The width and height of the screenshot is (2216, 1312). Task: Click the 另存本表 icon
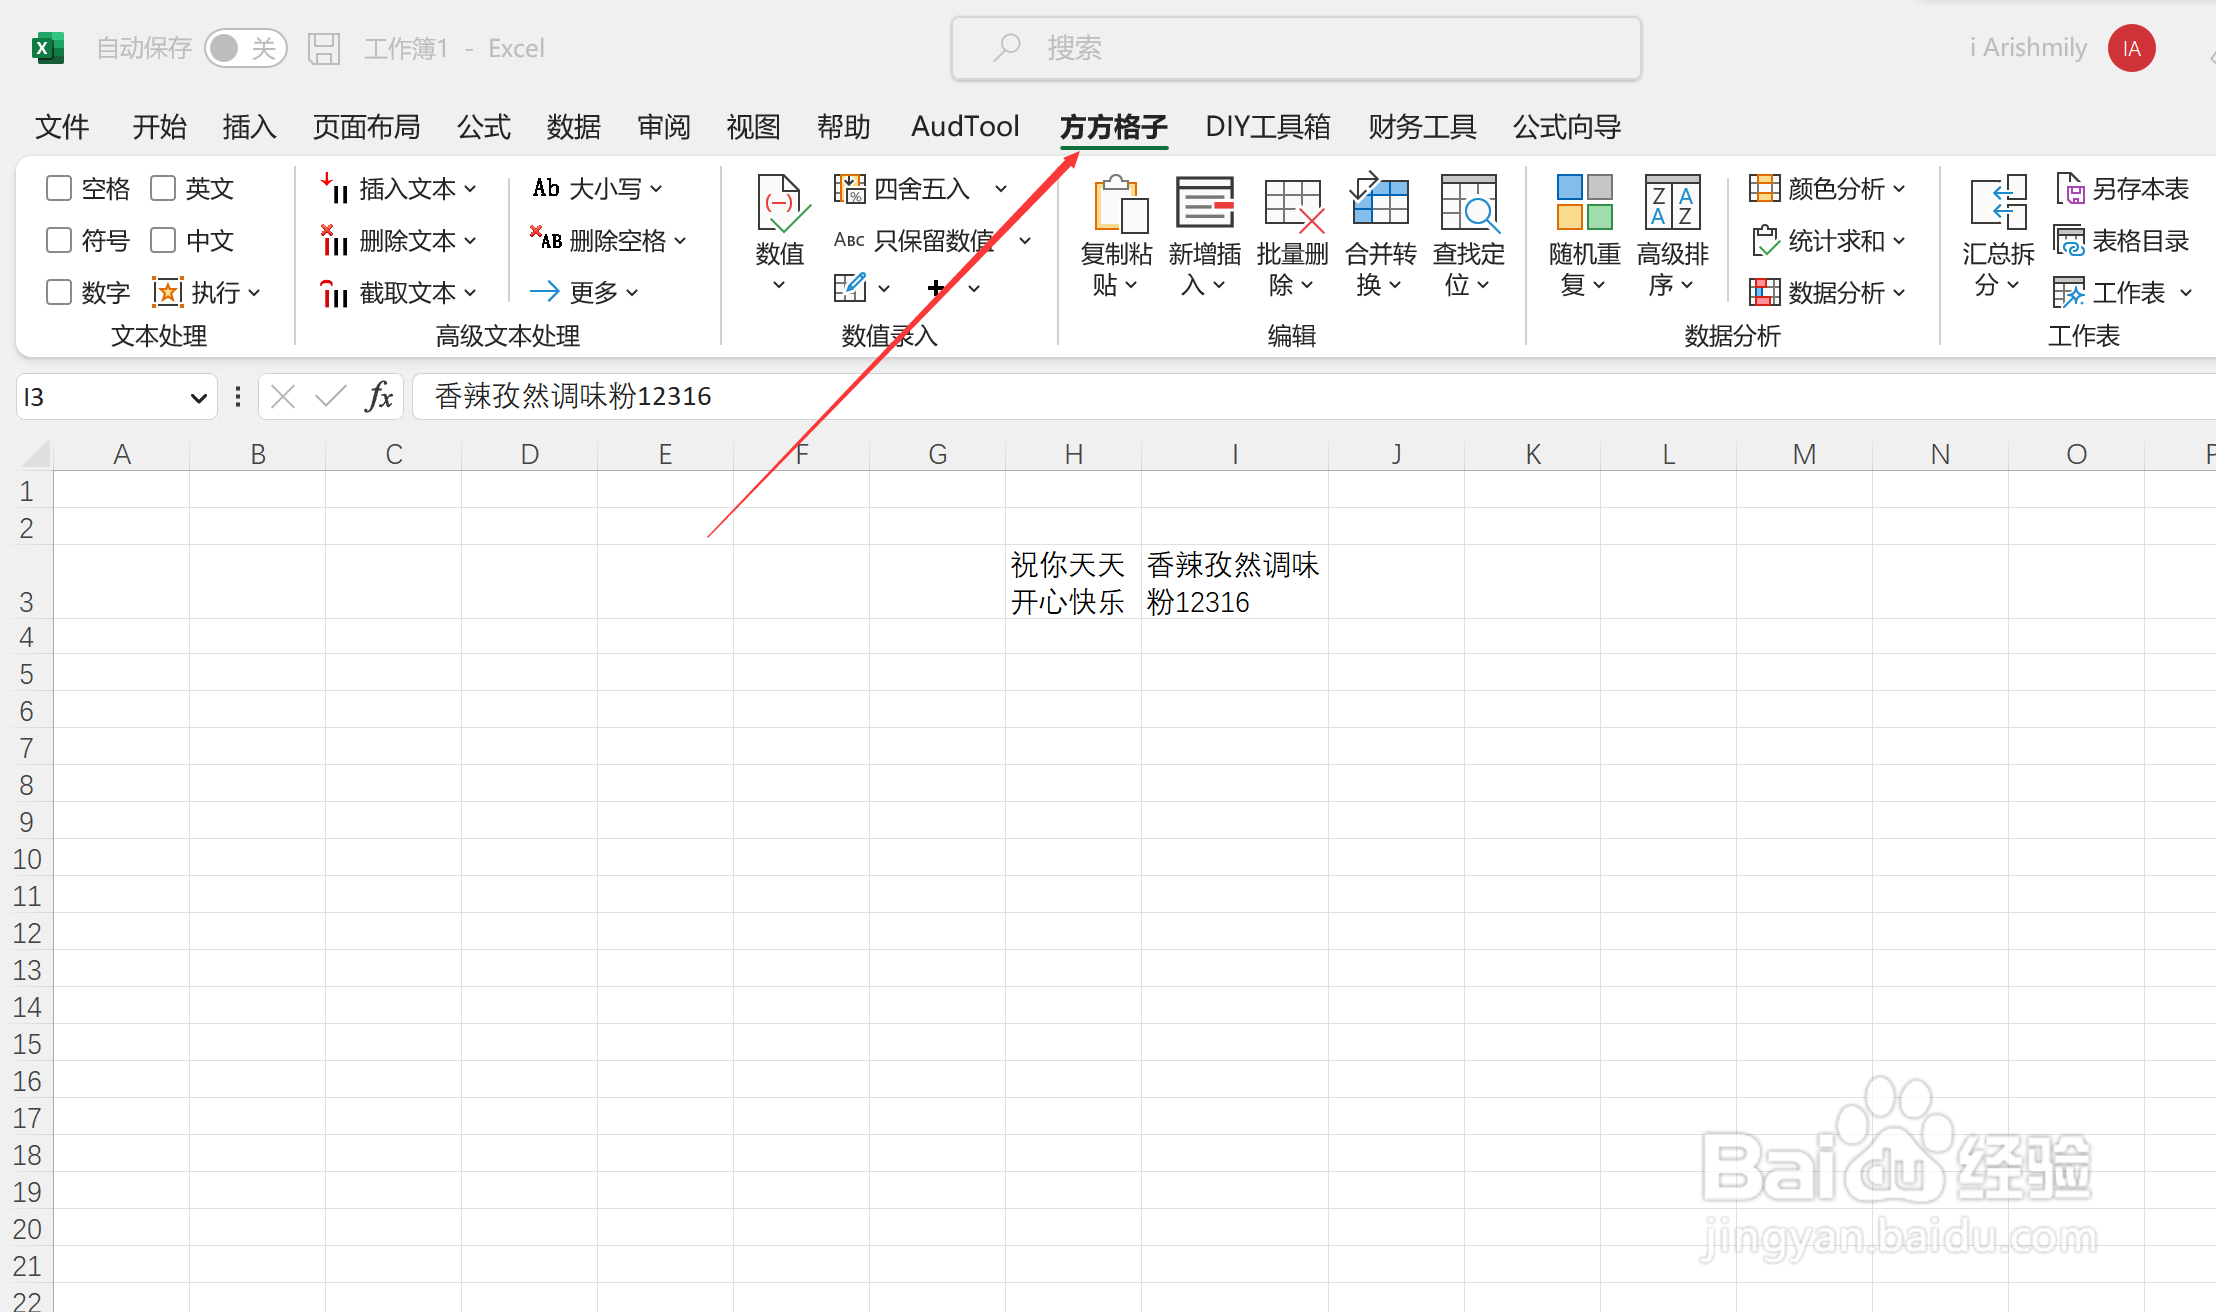pyautogui.click(x=2069, y=188)
